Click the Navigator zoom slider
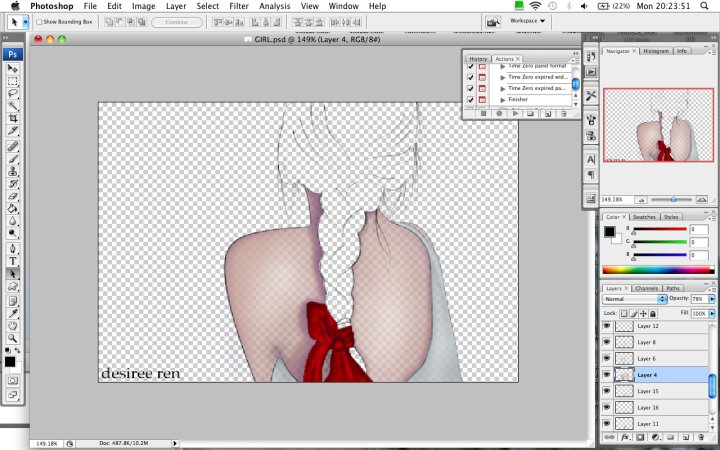This screenshot has height=450, width=720. point(671,200)
